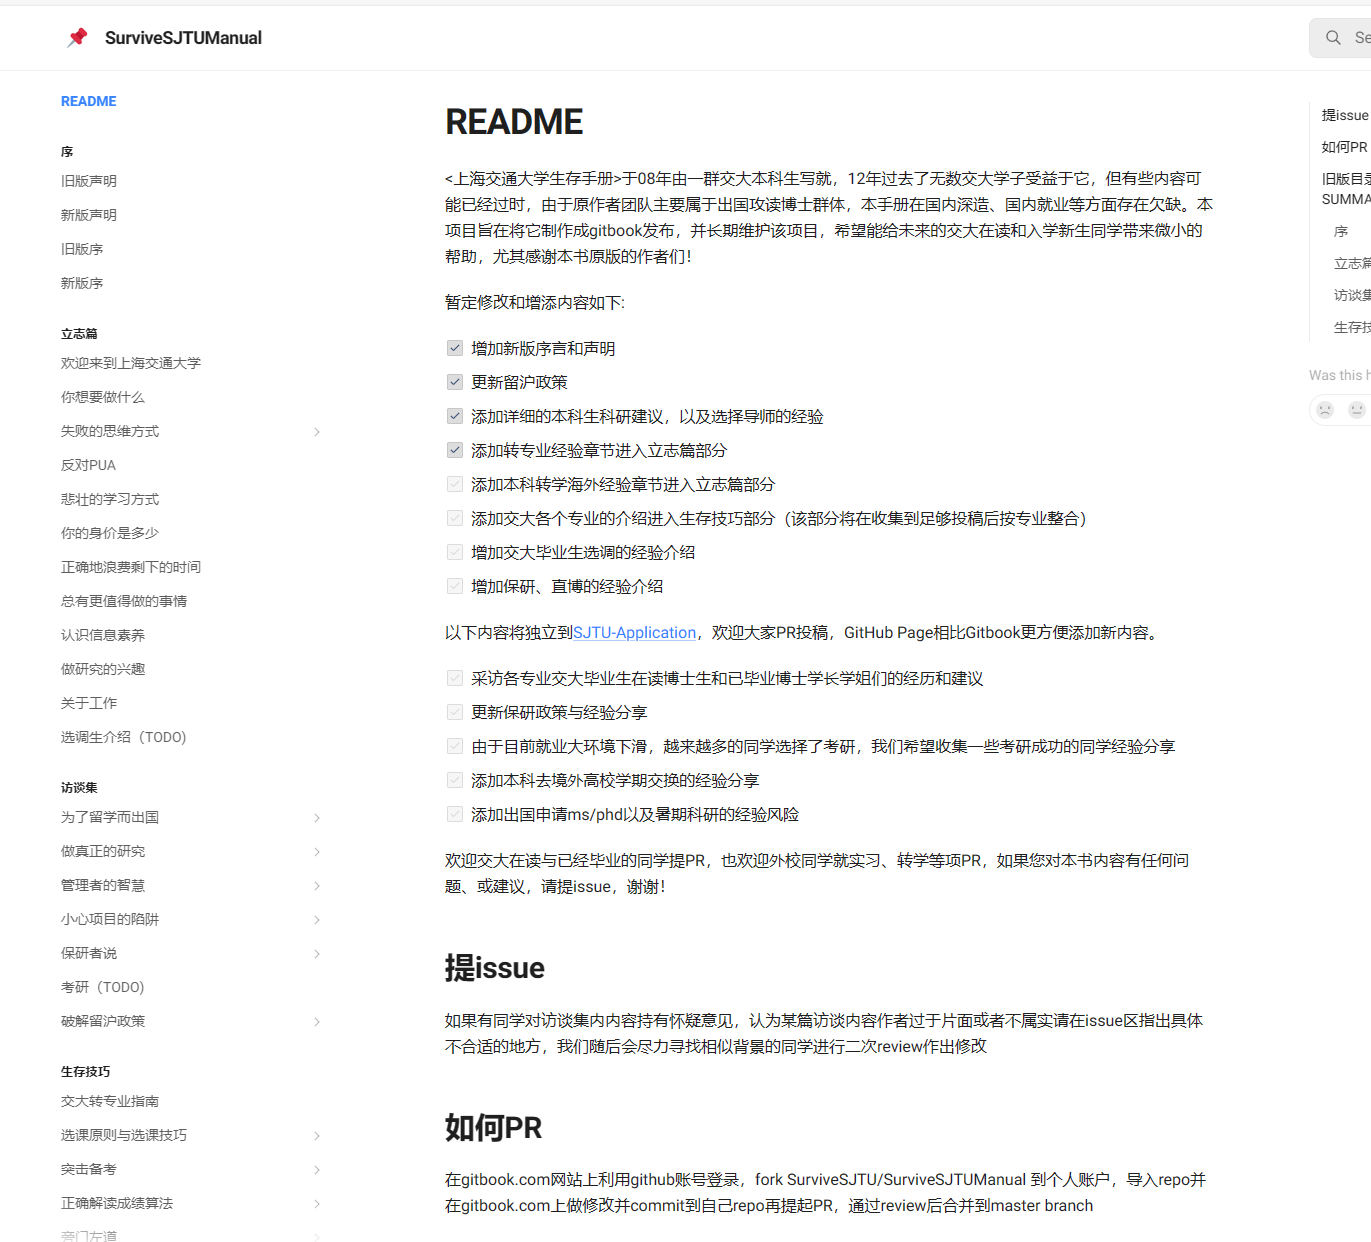The image size is (1371, 1242).
Task: Open README in the sidebar
Action: coord(89,101)
